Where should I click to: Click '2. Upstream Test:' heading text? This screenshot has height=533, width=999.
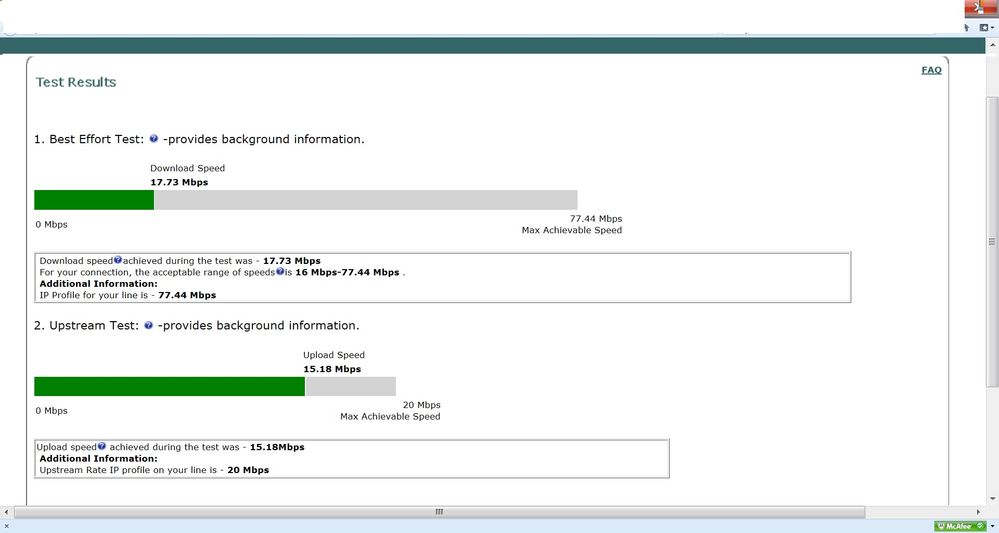[87, 325]
